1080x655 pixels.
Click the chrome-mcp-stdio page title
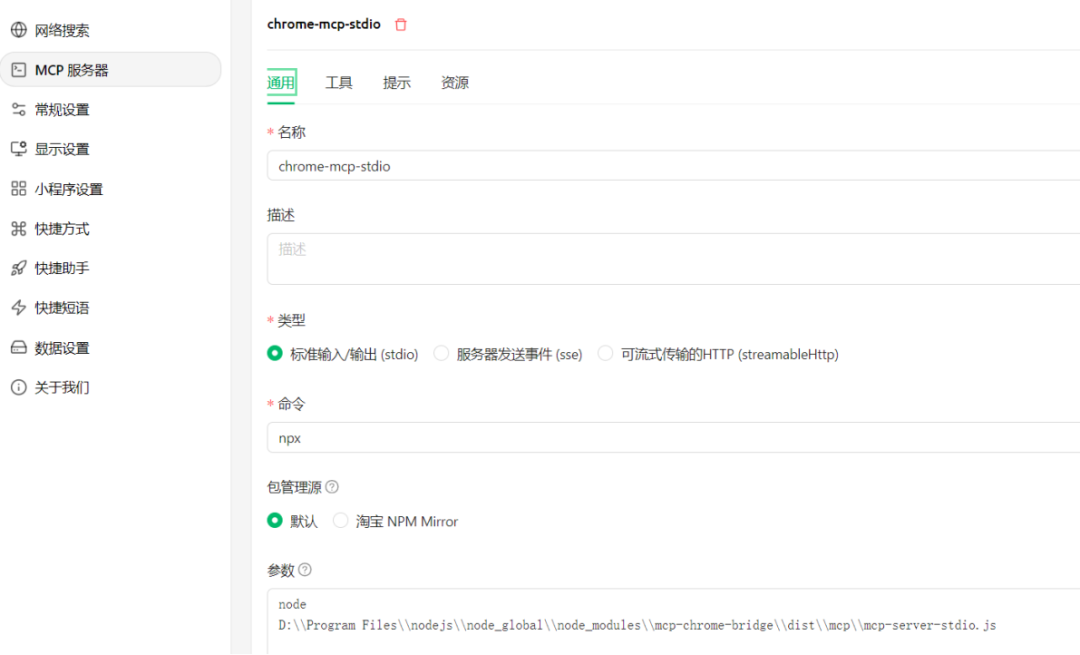click(x=324, y=24)
